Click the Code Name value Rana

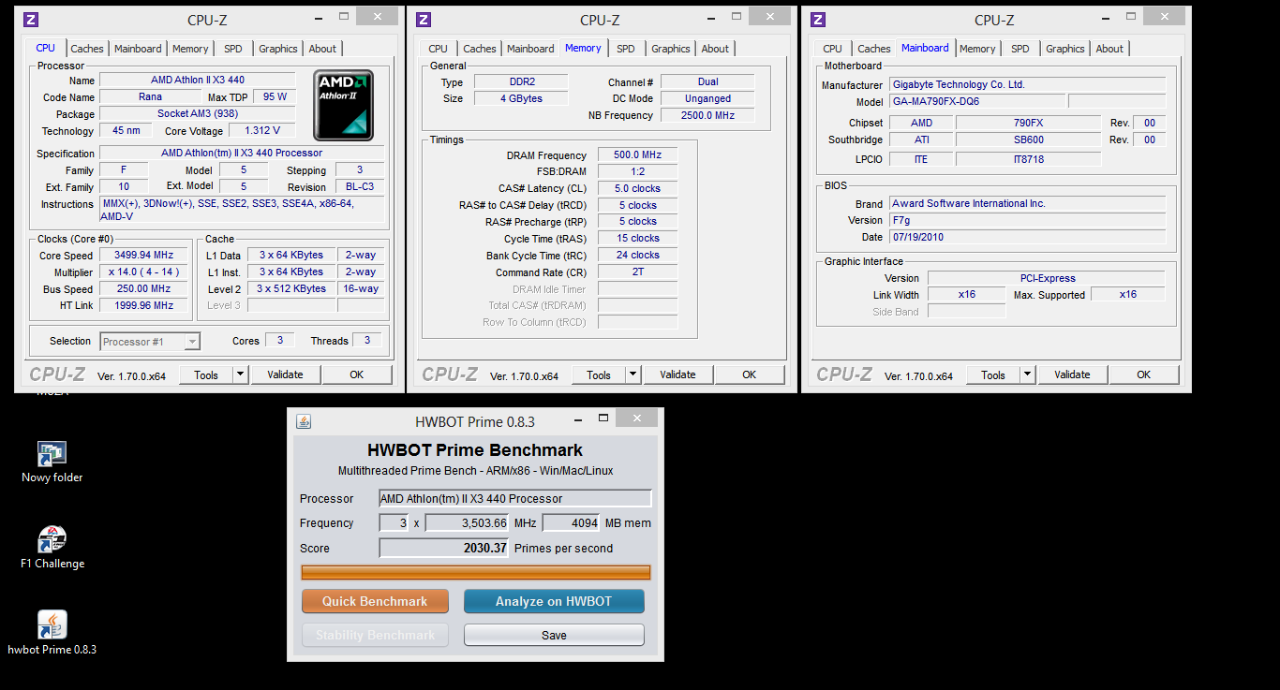[150, 97]
